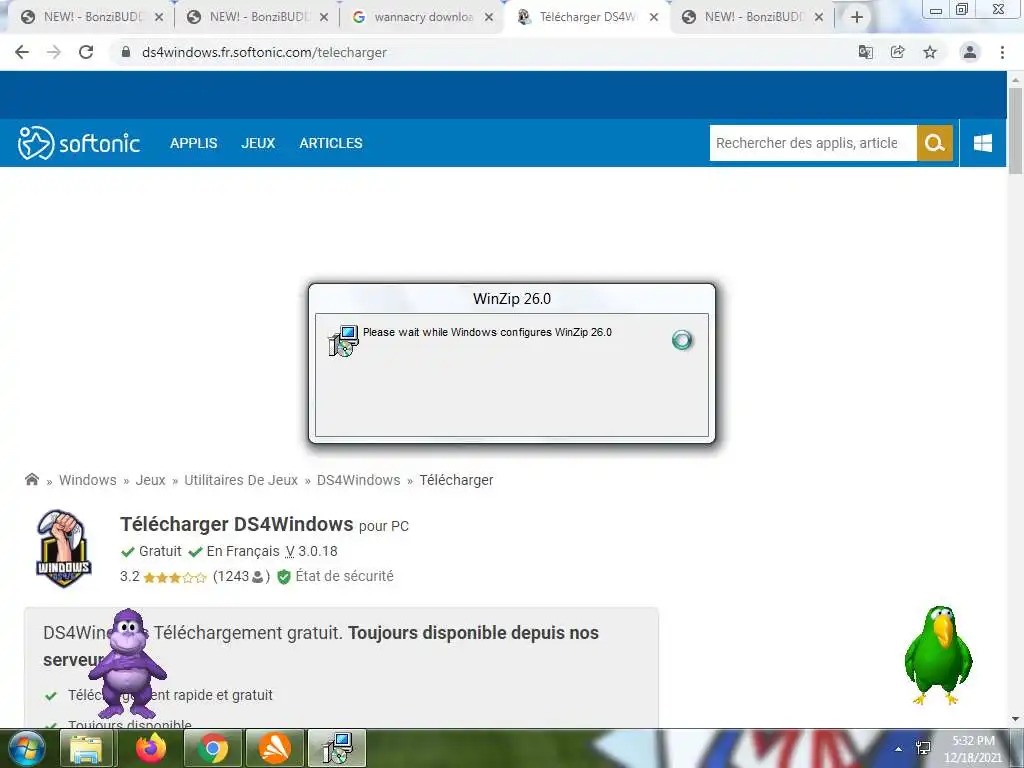Click the browser forward arrow
This screenshot has width=1024, height=768.
click(54, 52)
